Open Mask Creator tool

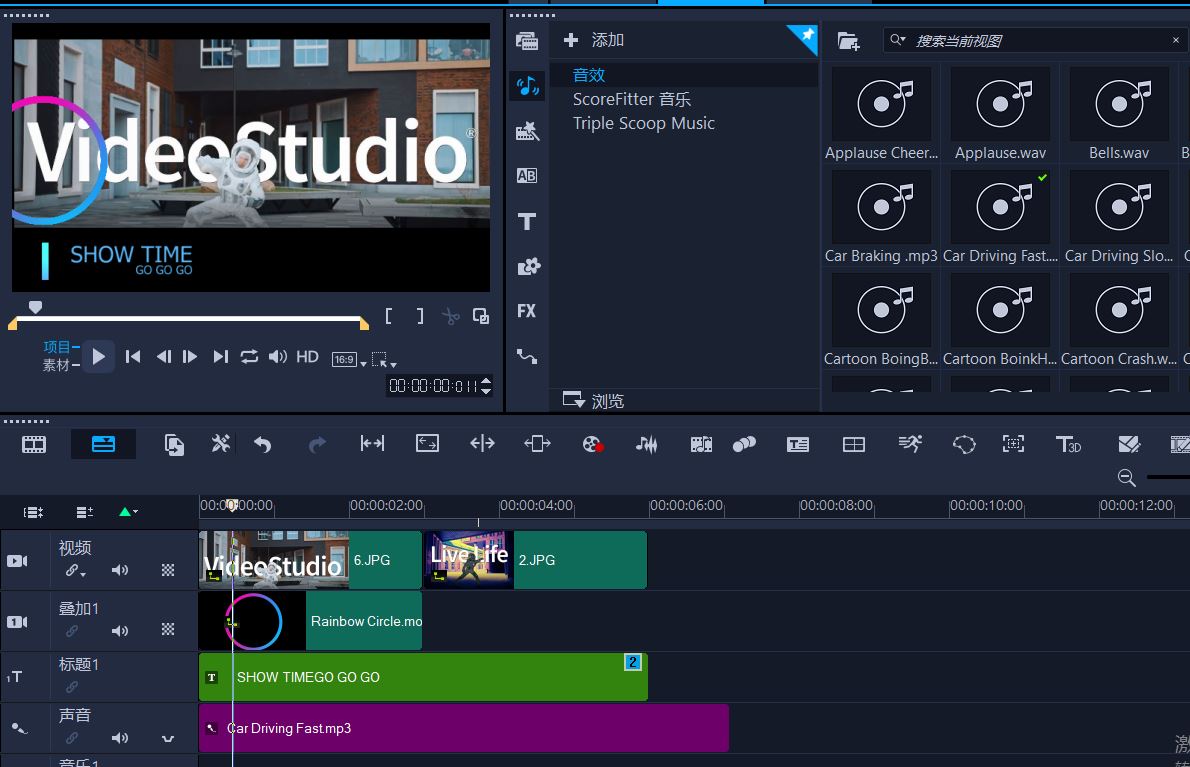pyautogui.click(x=964, y=445)
